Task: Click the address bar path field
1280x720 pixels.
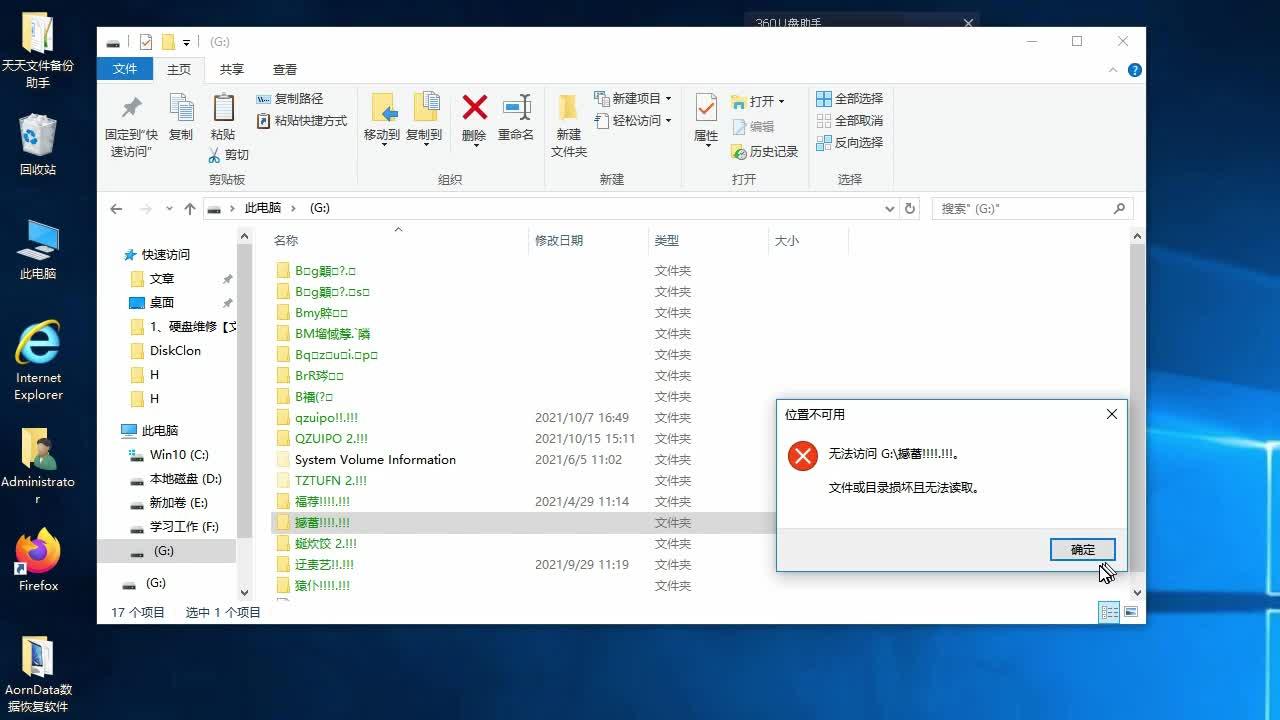Action: (550, 209)
